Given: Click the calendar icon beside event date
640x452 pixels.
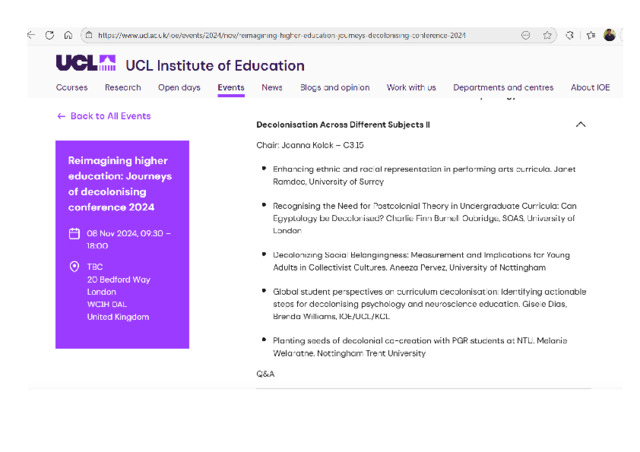Looking at the screenshot, I should click(x=74, y=234).
